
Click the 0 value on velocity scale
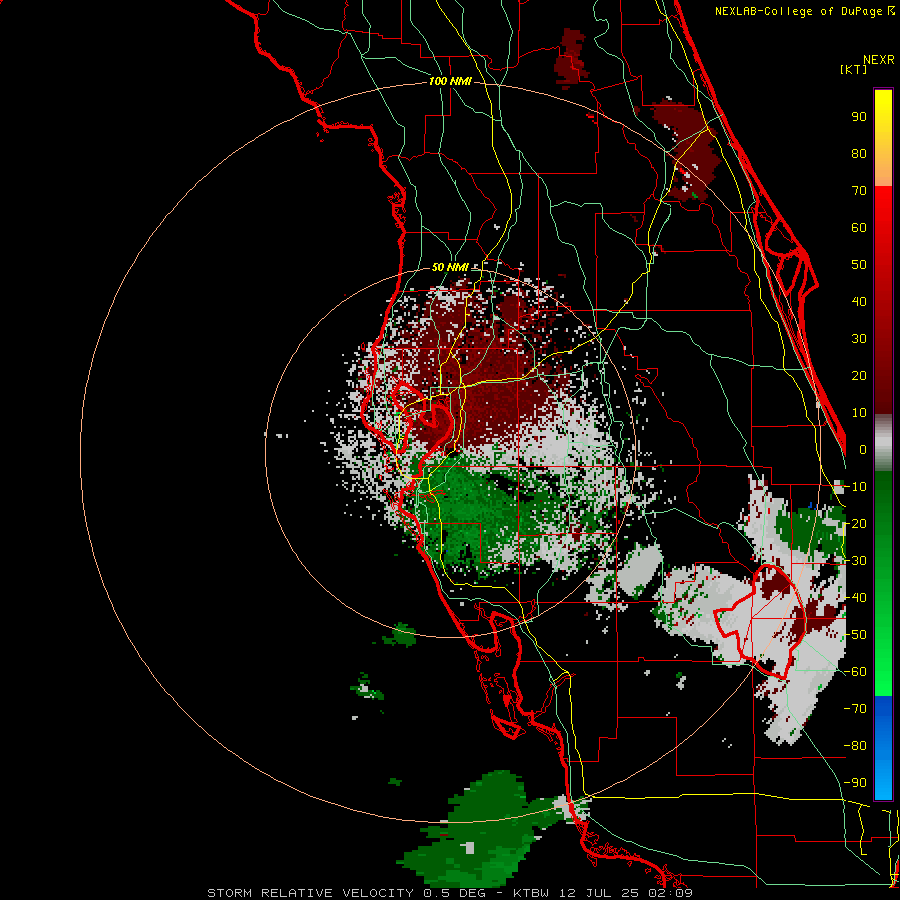tap(863, 450)
